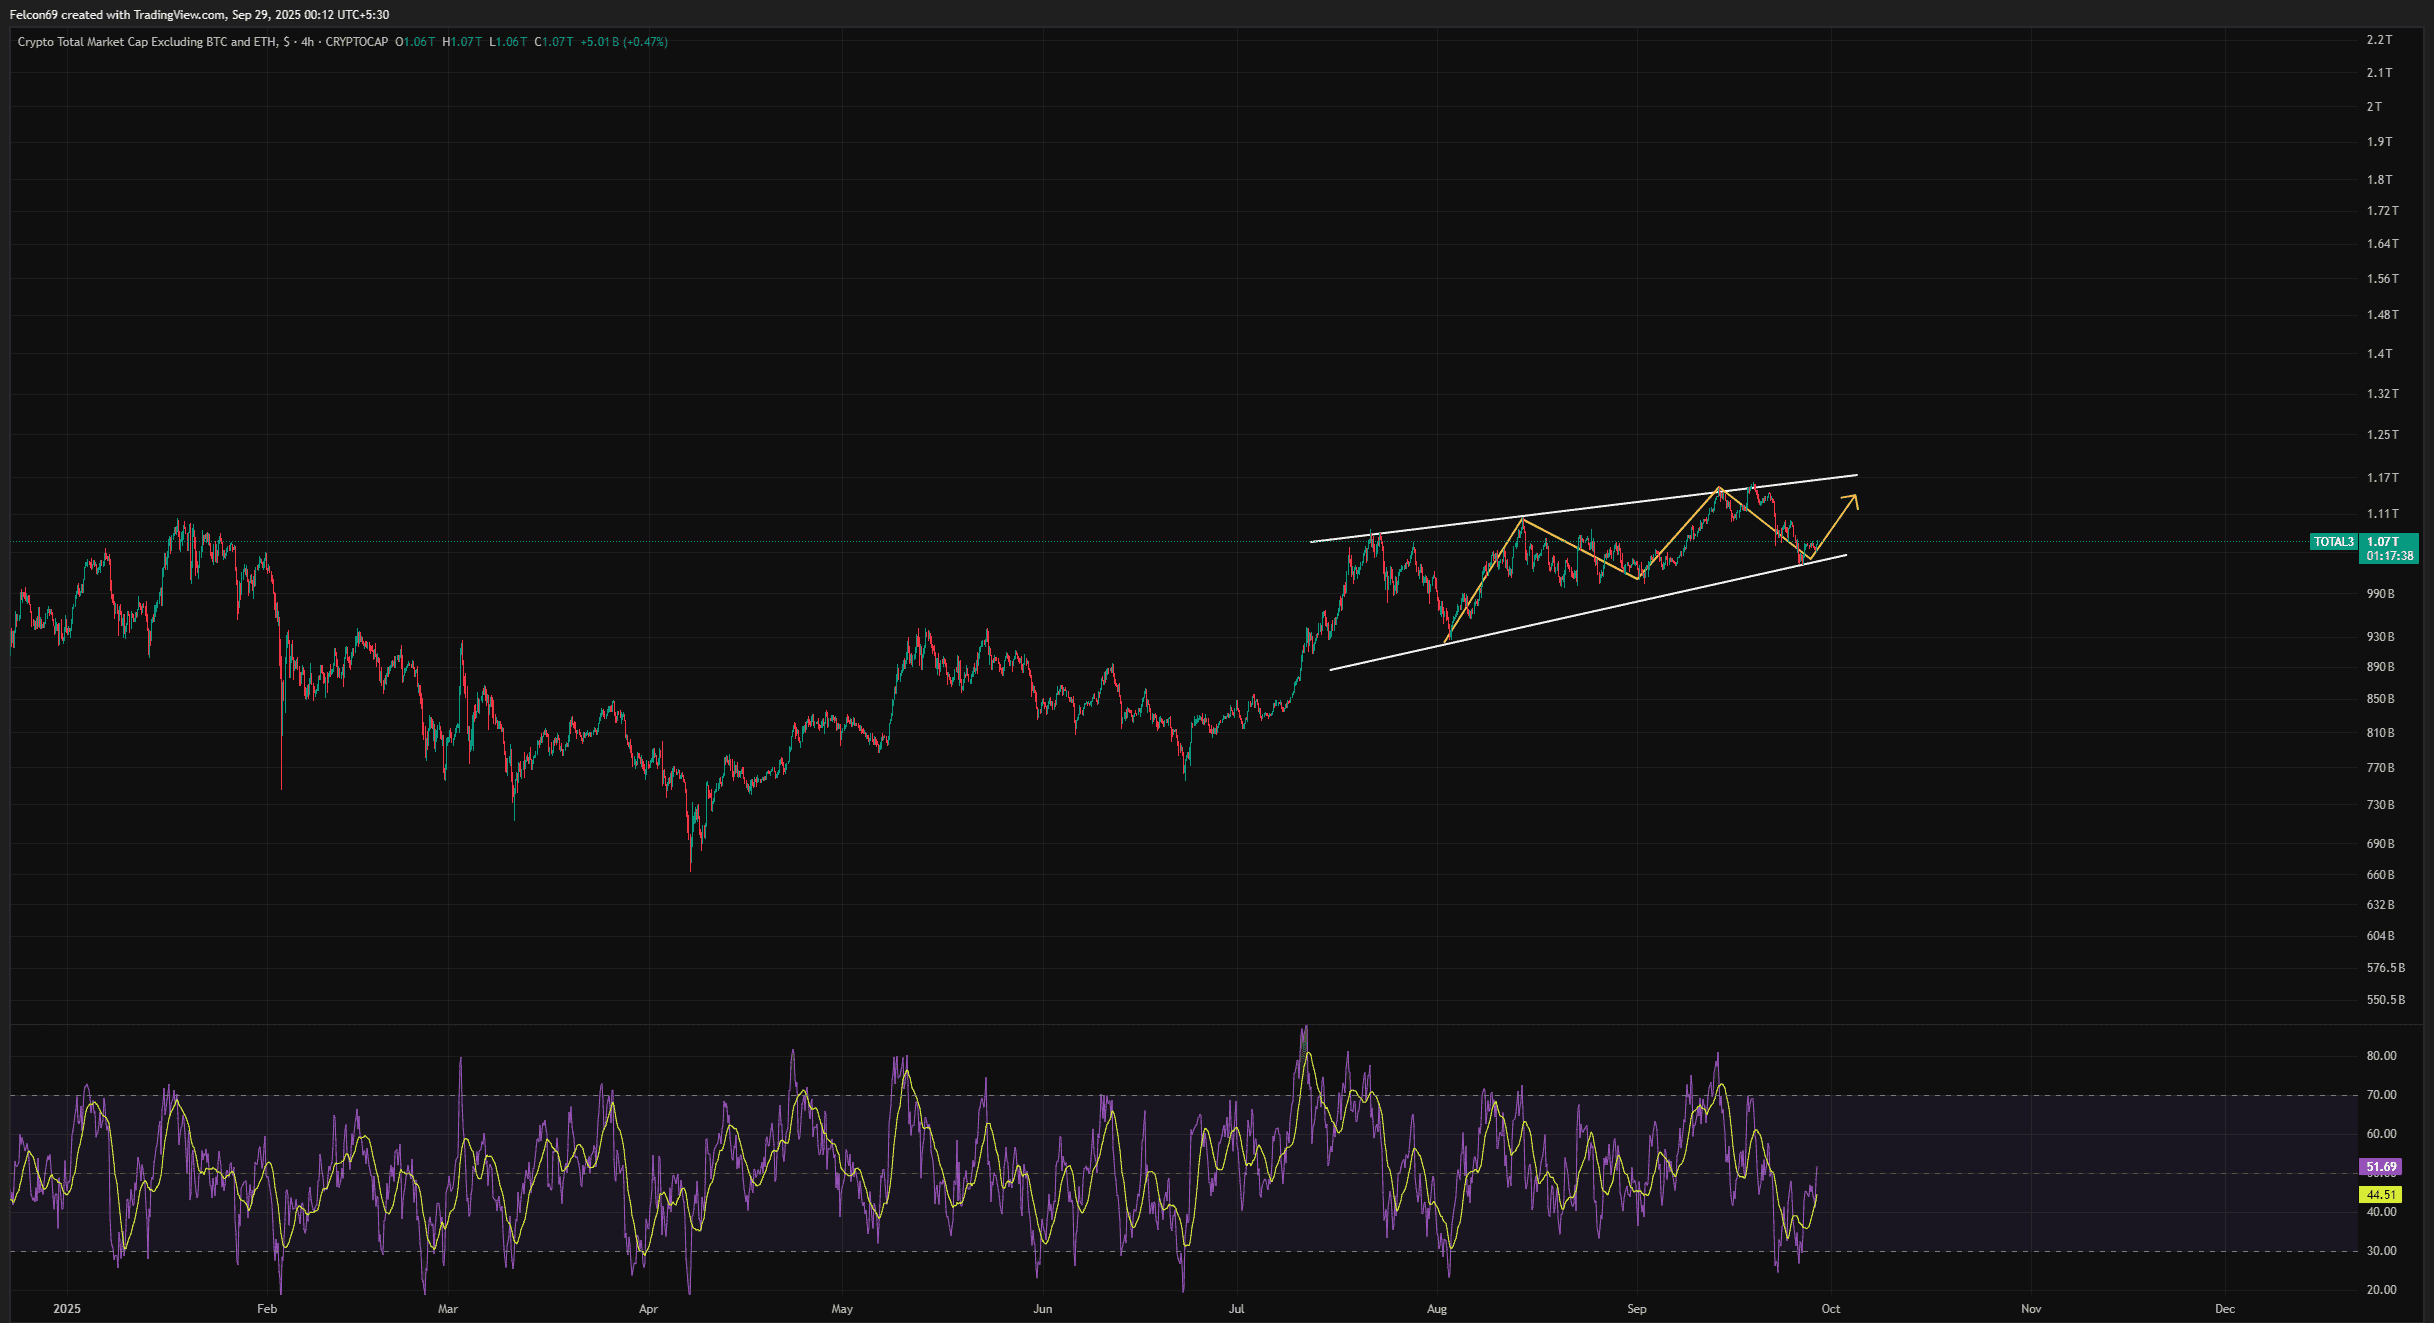This screenshot has height=1323, width=2434.
Task: Click the 2.2T price scale label
Action: tap(2379, 40)
